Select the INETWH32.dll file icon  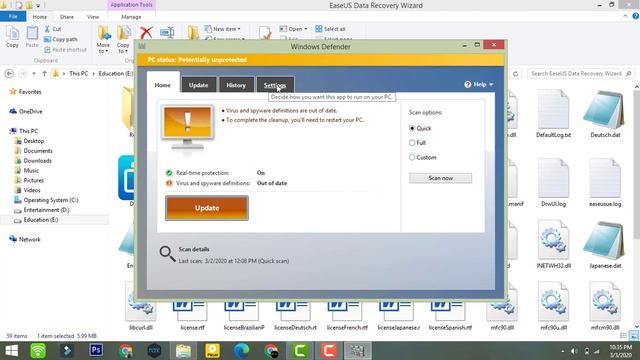coord(553,241)
